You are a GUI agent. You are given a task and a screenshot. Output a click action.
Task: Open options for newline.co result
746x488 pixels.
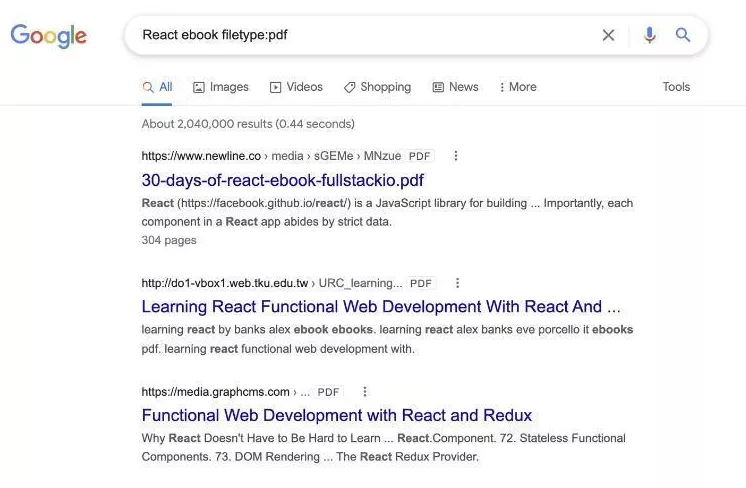[x=456, y=156]
